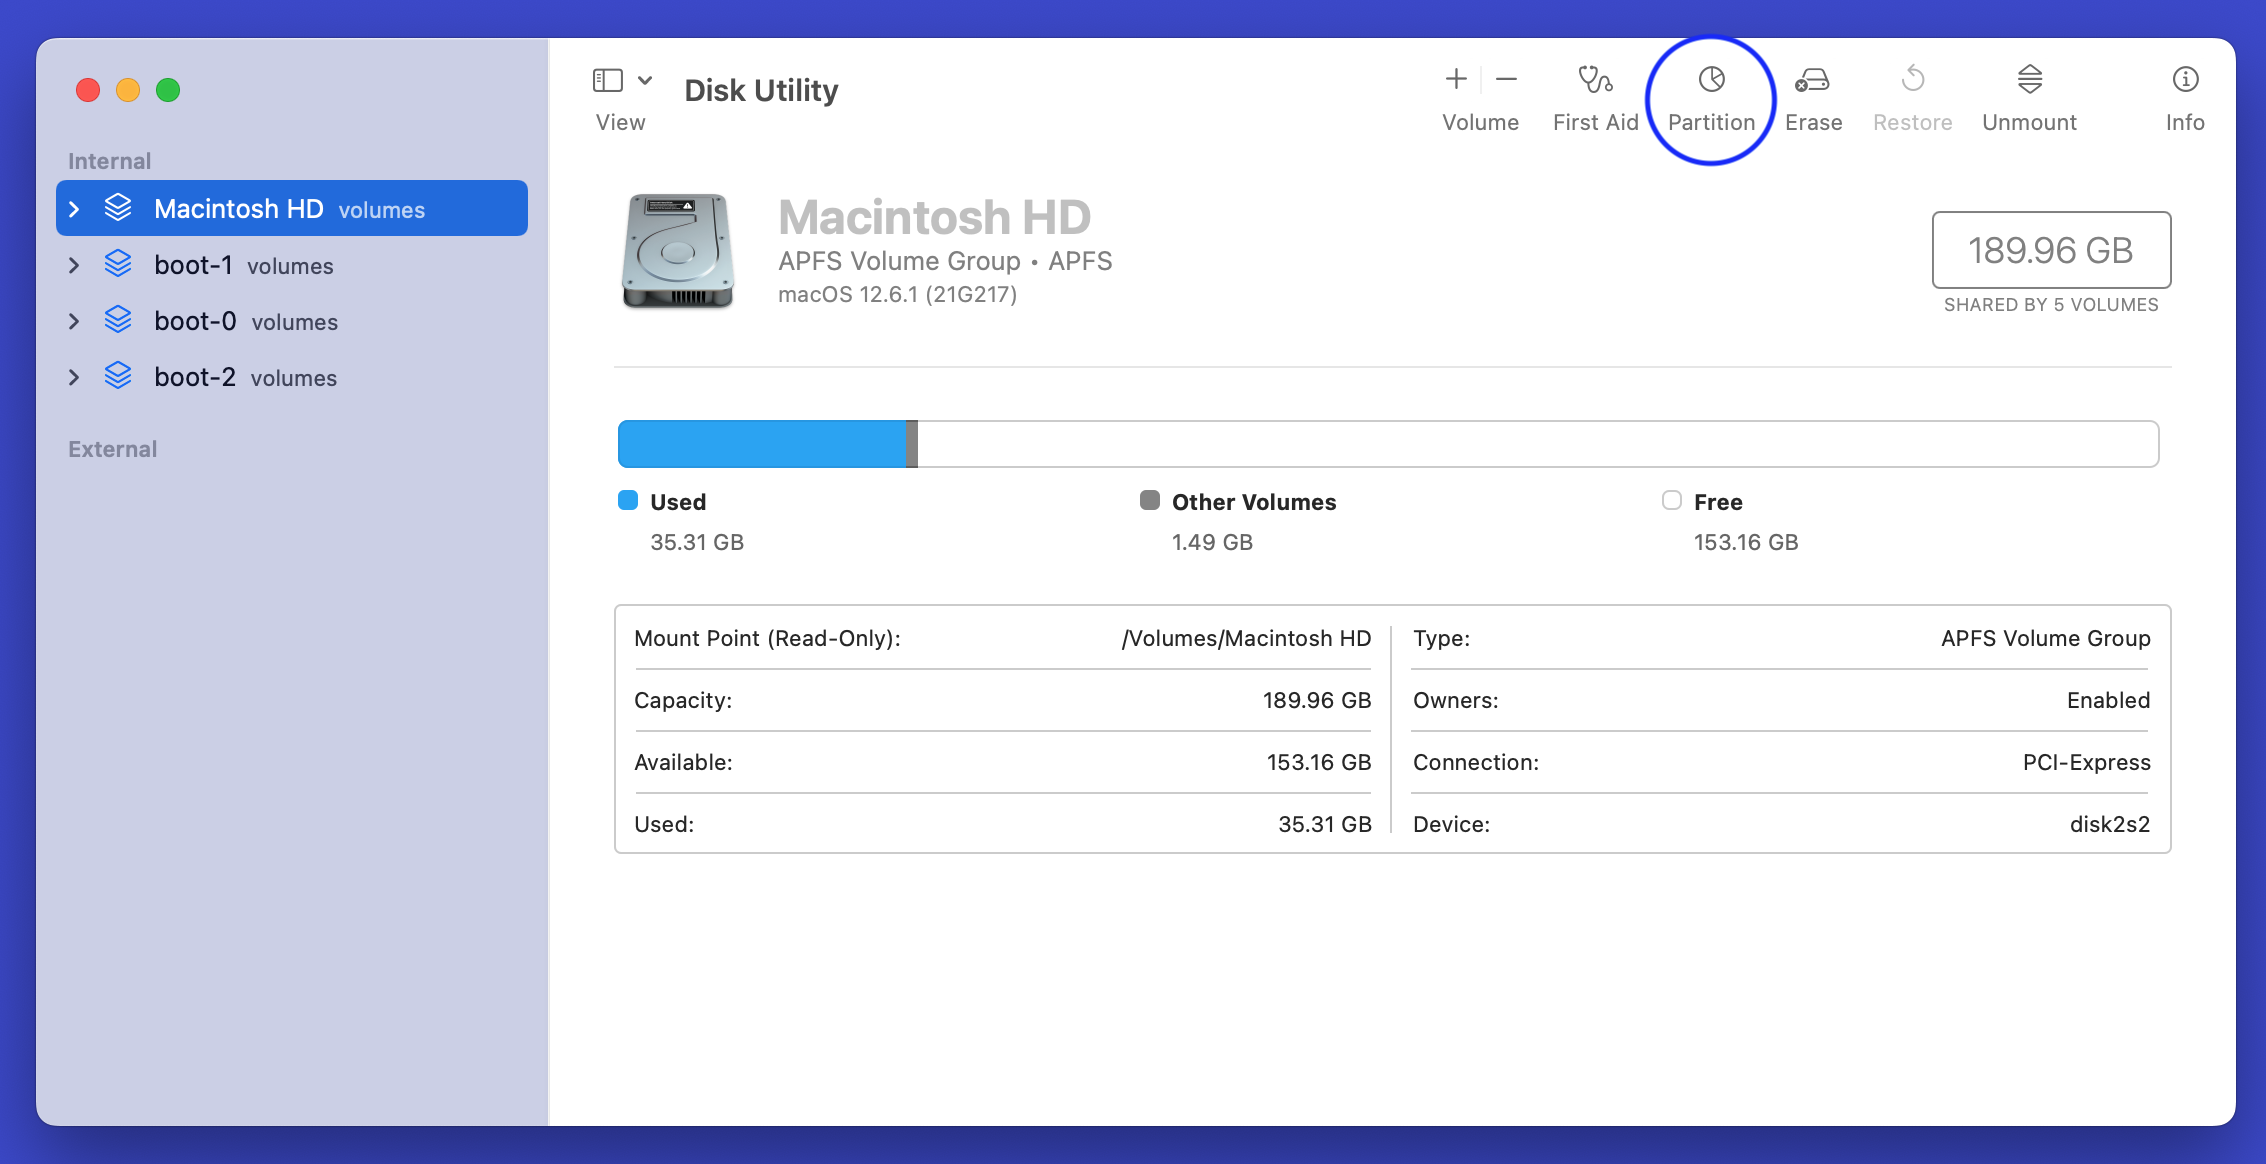
Task: Close the window with the red button
Action: tap(88, 90)
